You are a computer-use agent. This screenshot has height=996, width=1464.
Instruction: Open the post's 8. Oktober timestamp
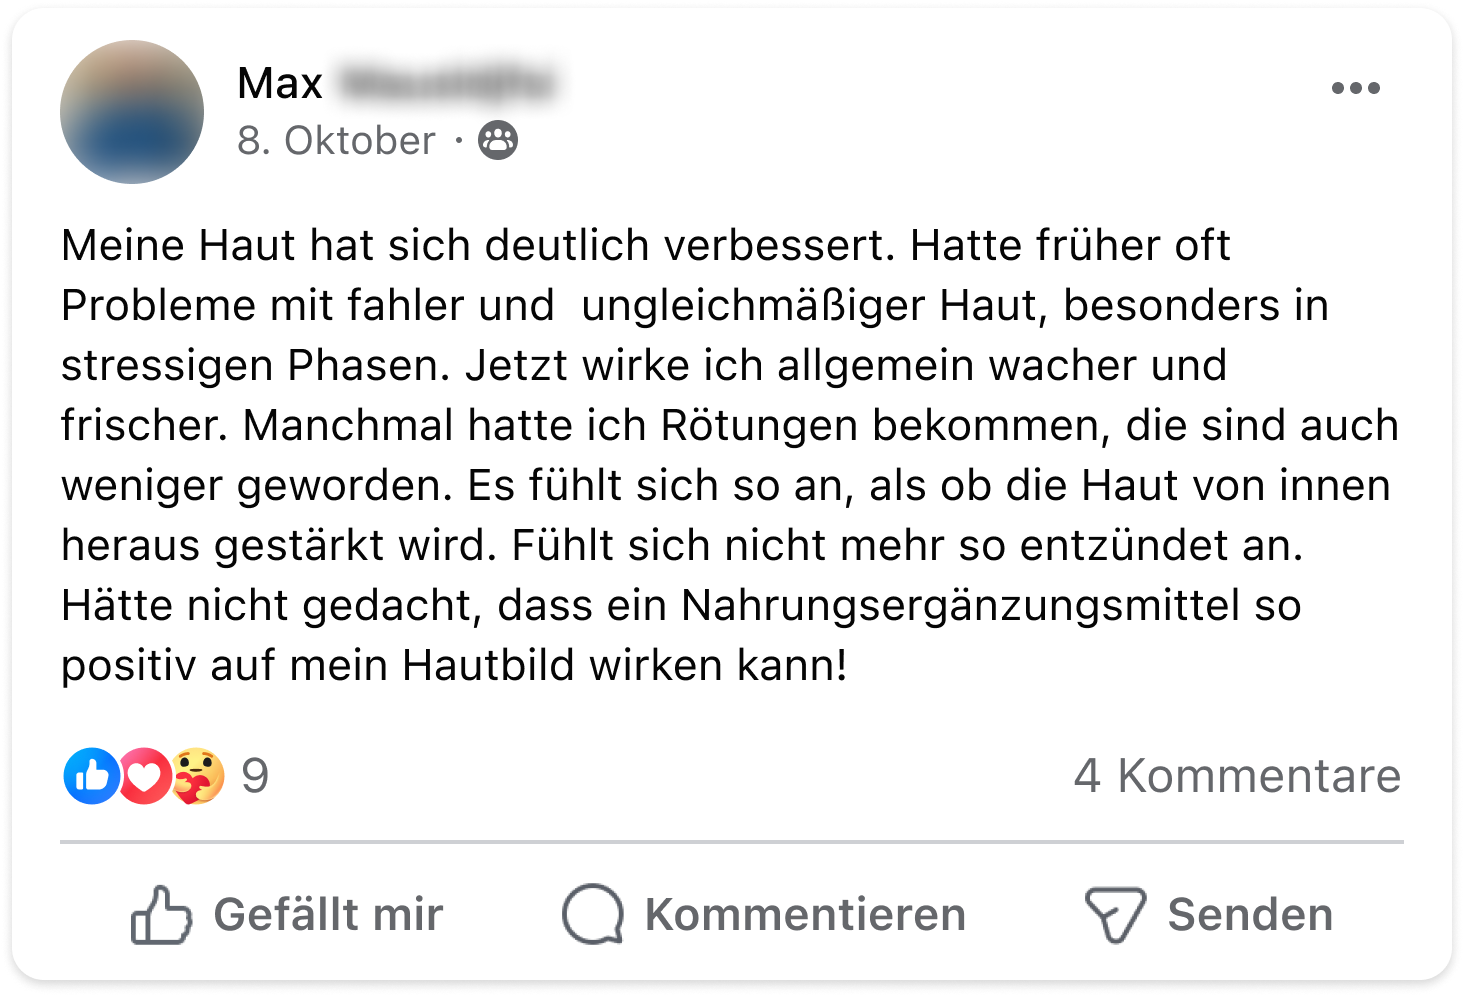tap(336, 141)
